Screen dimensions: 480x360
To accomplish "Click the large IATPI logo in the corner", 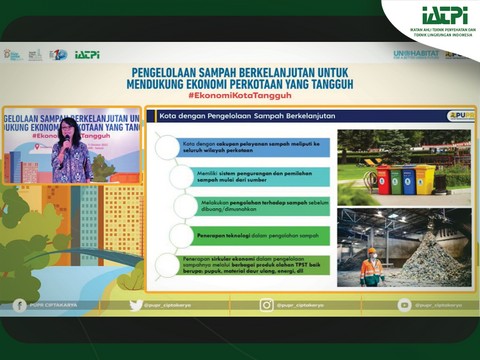I will point(445,15).
